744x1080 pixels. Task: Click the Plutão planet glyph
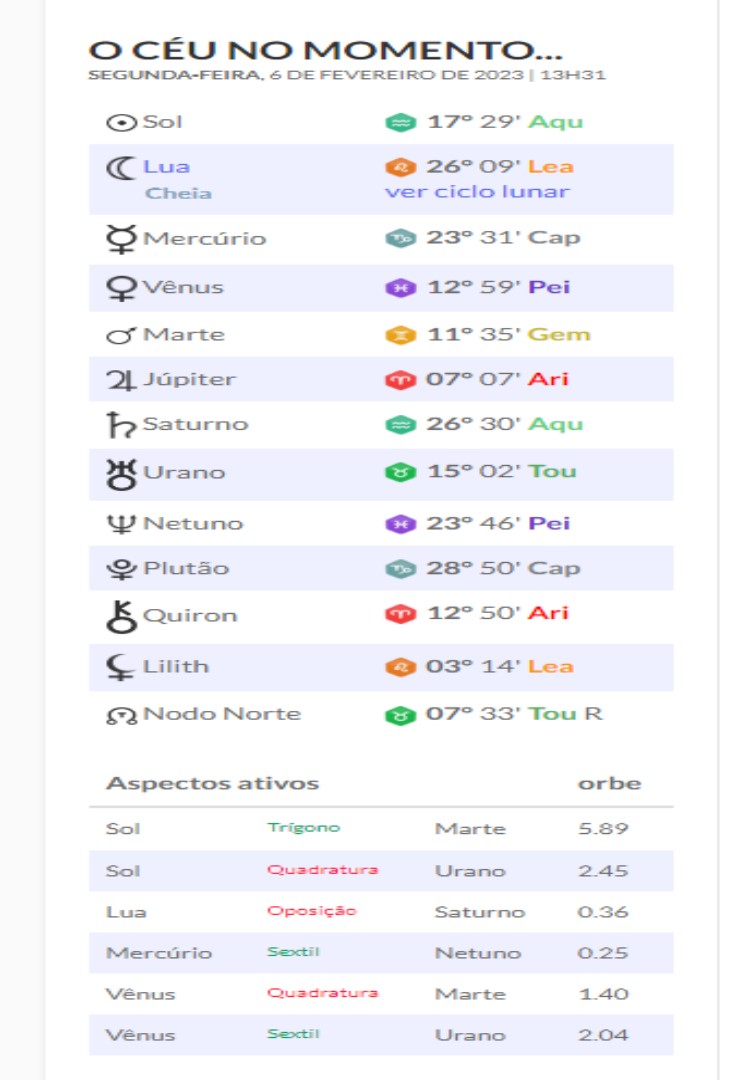121,569
